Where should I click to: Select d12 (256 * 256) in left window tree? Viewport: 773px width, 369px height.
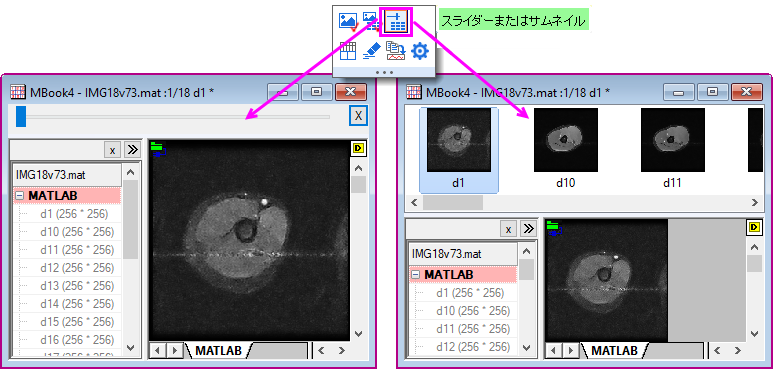pyautogui.click(x=77, y=268)
